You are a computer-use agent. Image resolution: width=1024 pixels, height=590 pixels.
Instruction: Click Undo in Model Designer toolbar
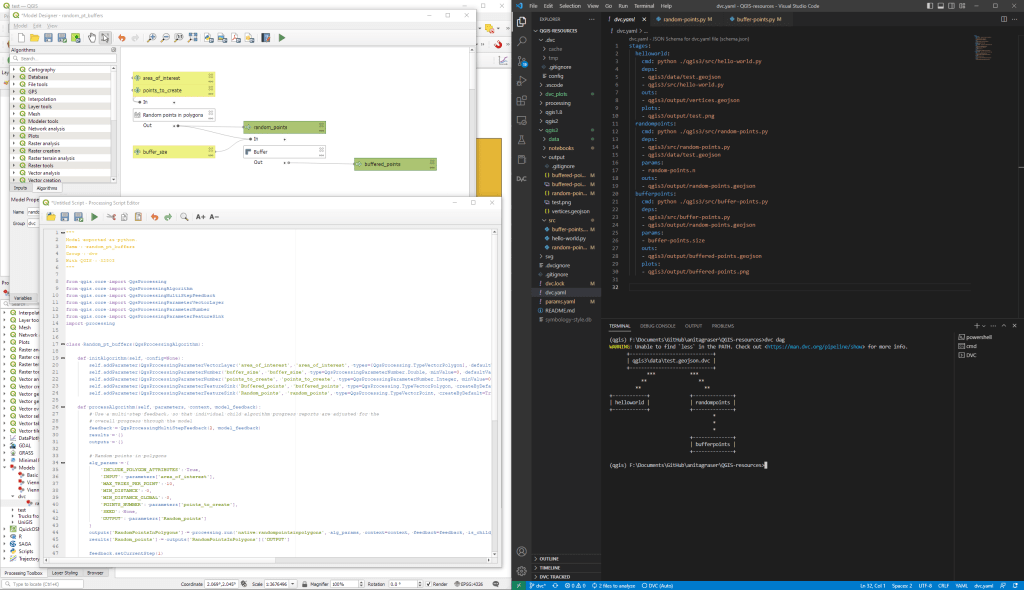tap(123, 38)
